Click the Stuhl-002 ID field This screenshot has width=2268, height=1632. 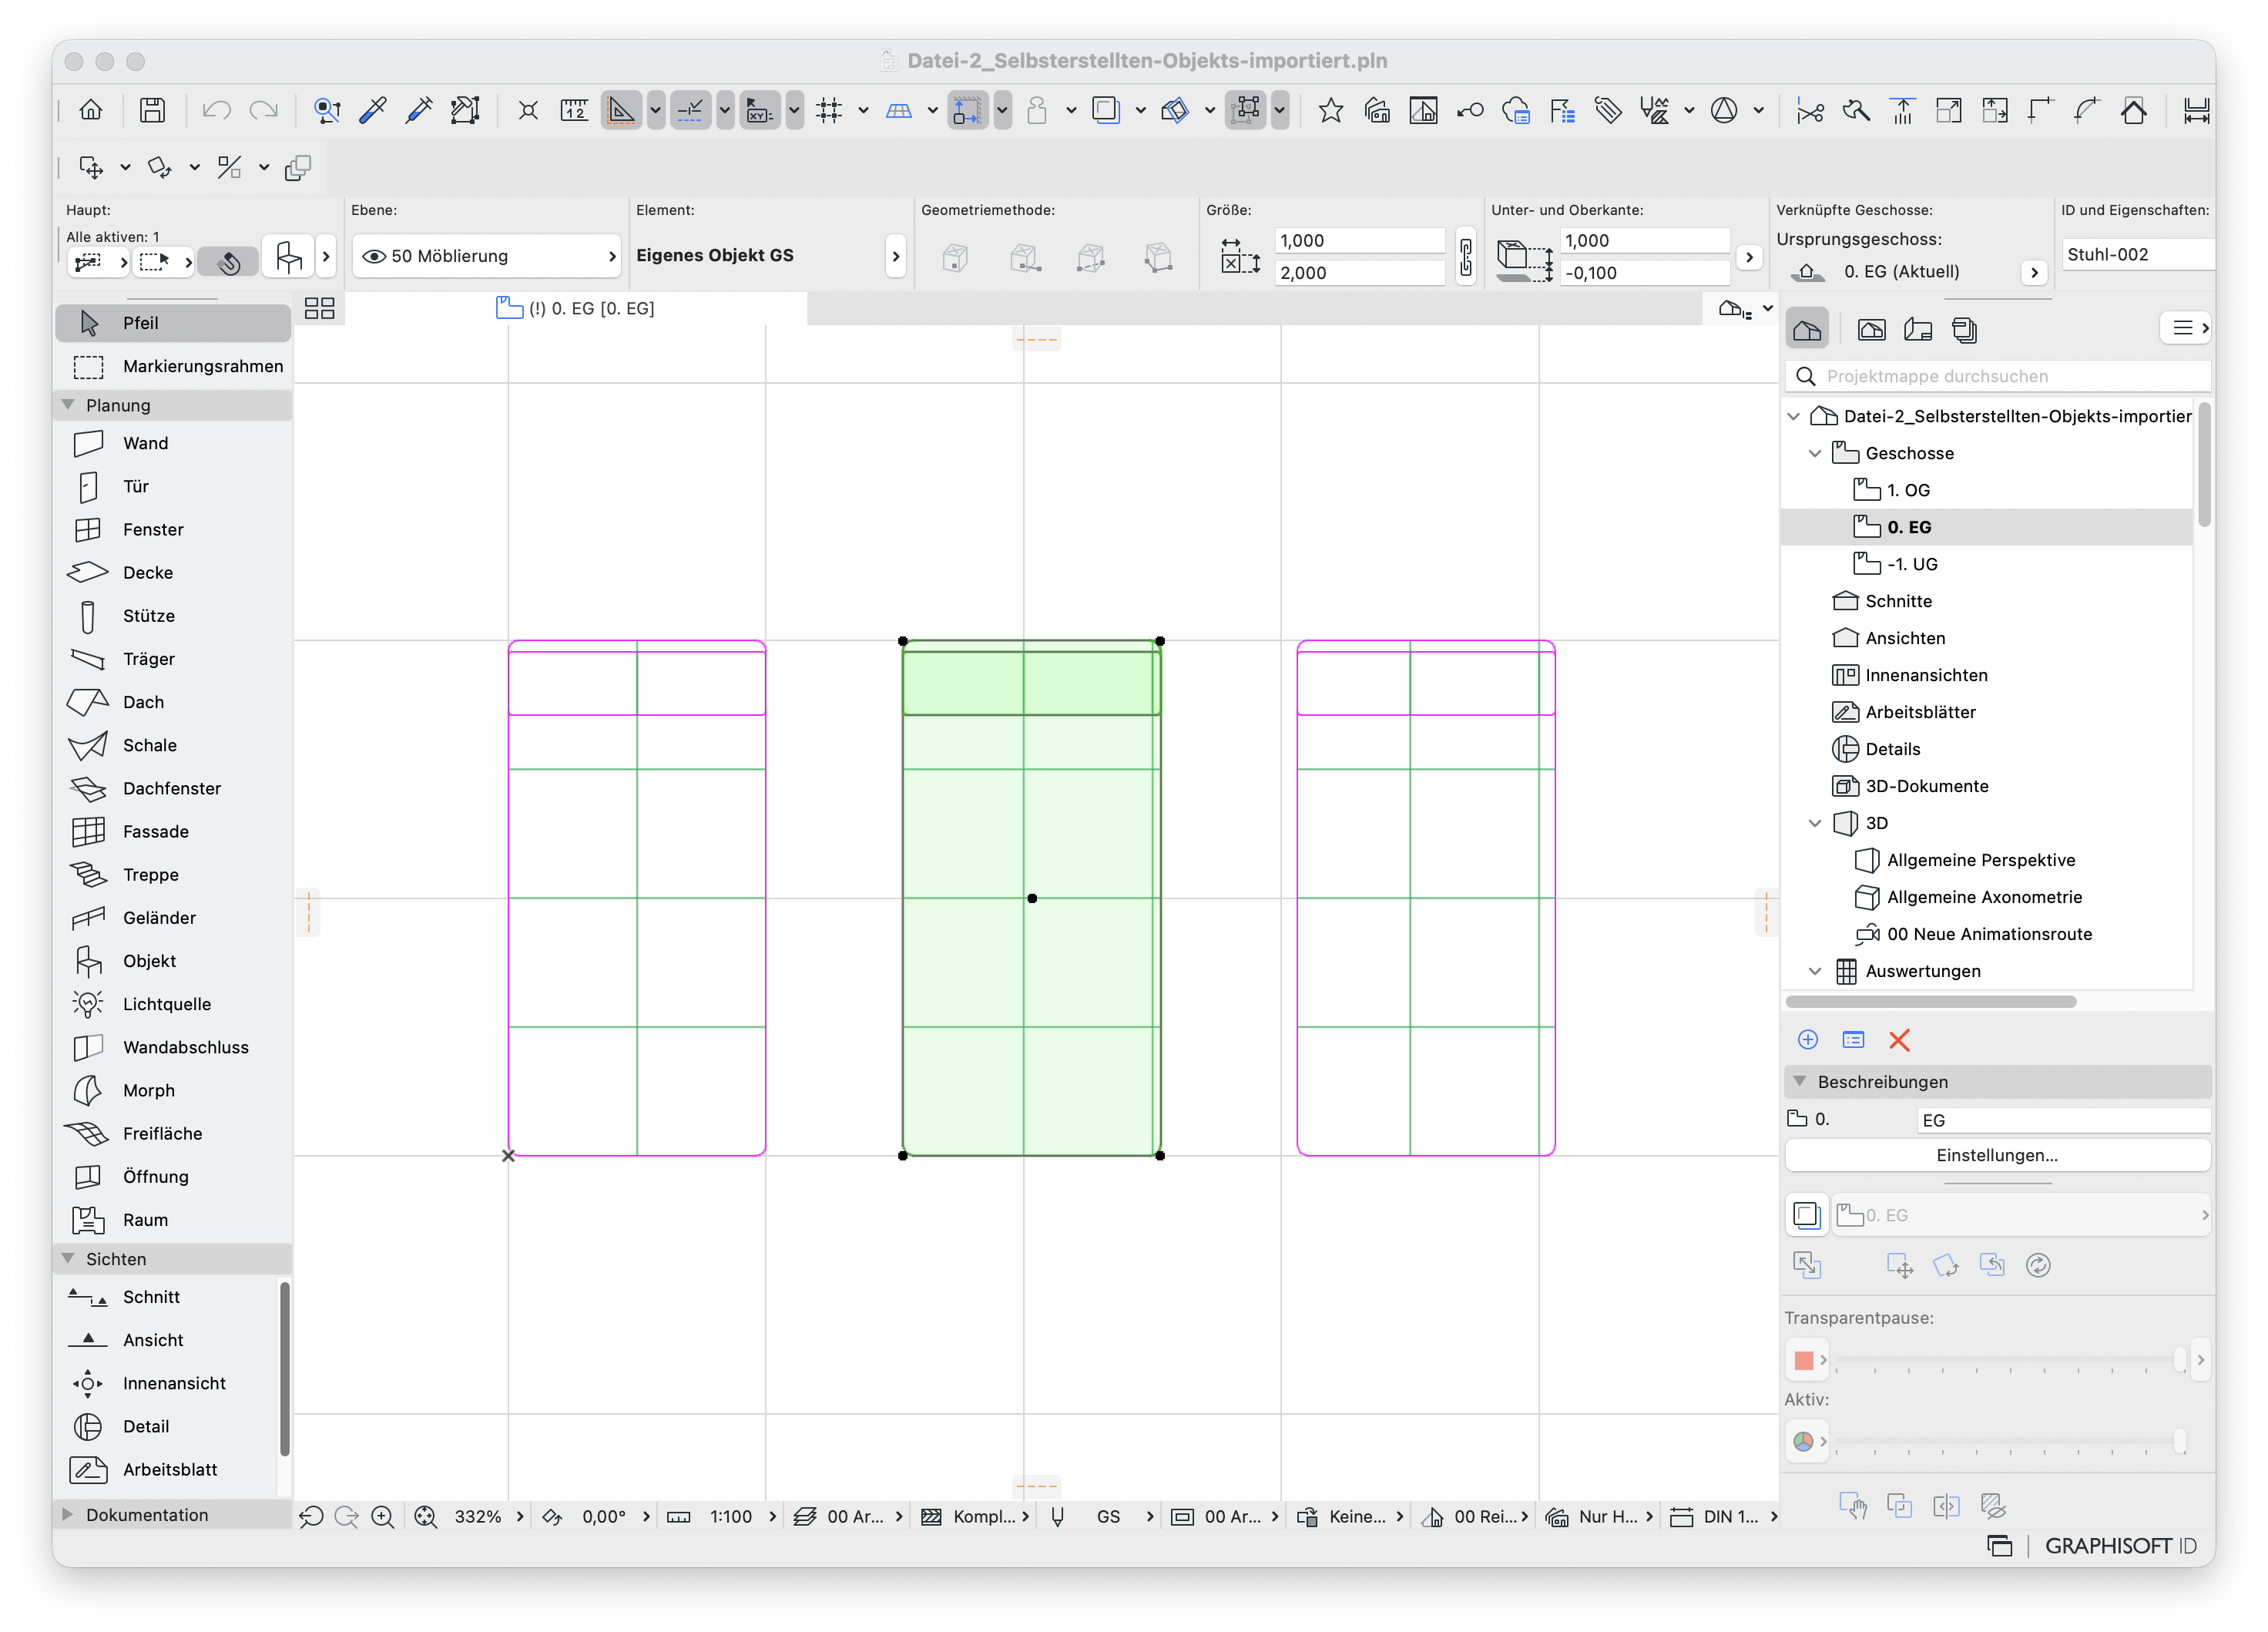[x=2136, y=254]
